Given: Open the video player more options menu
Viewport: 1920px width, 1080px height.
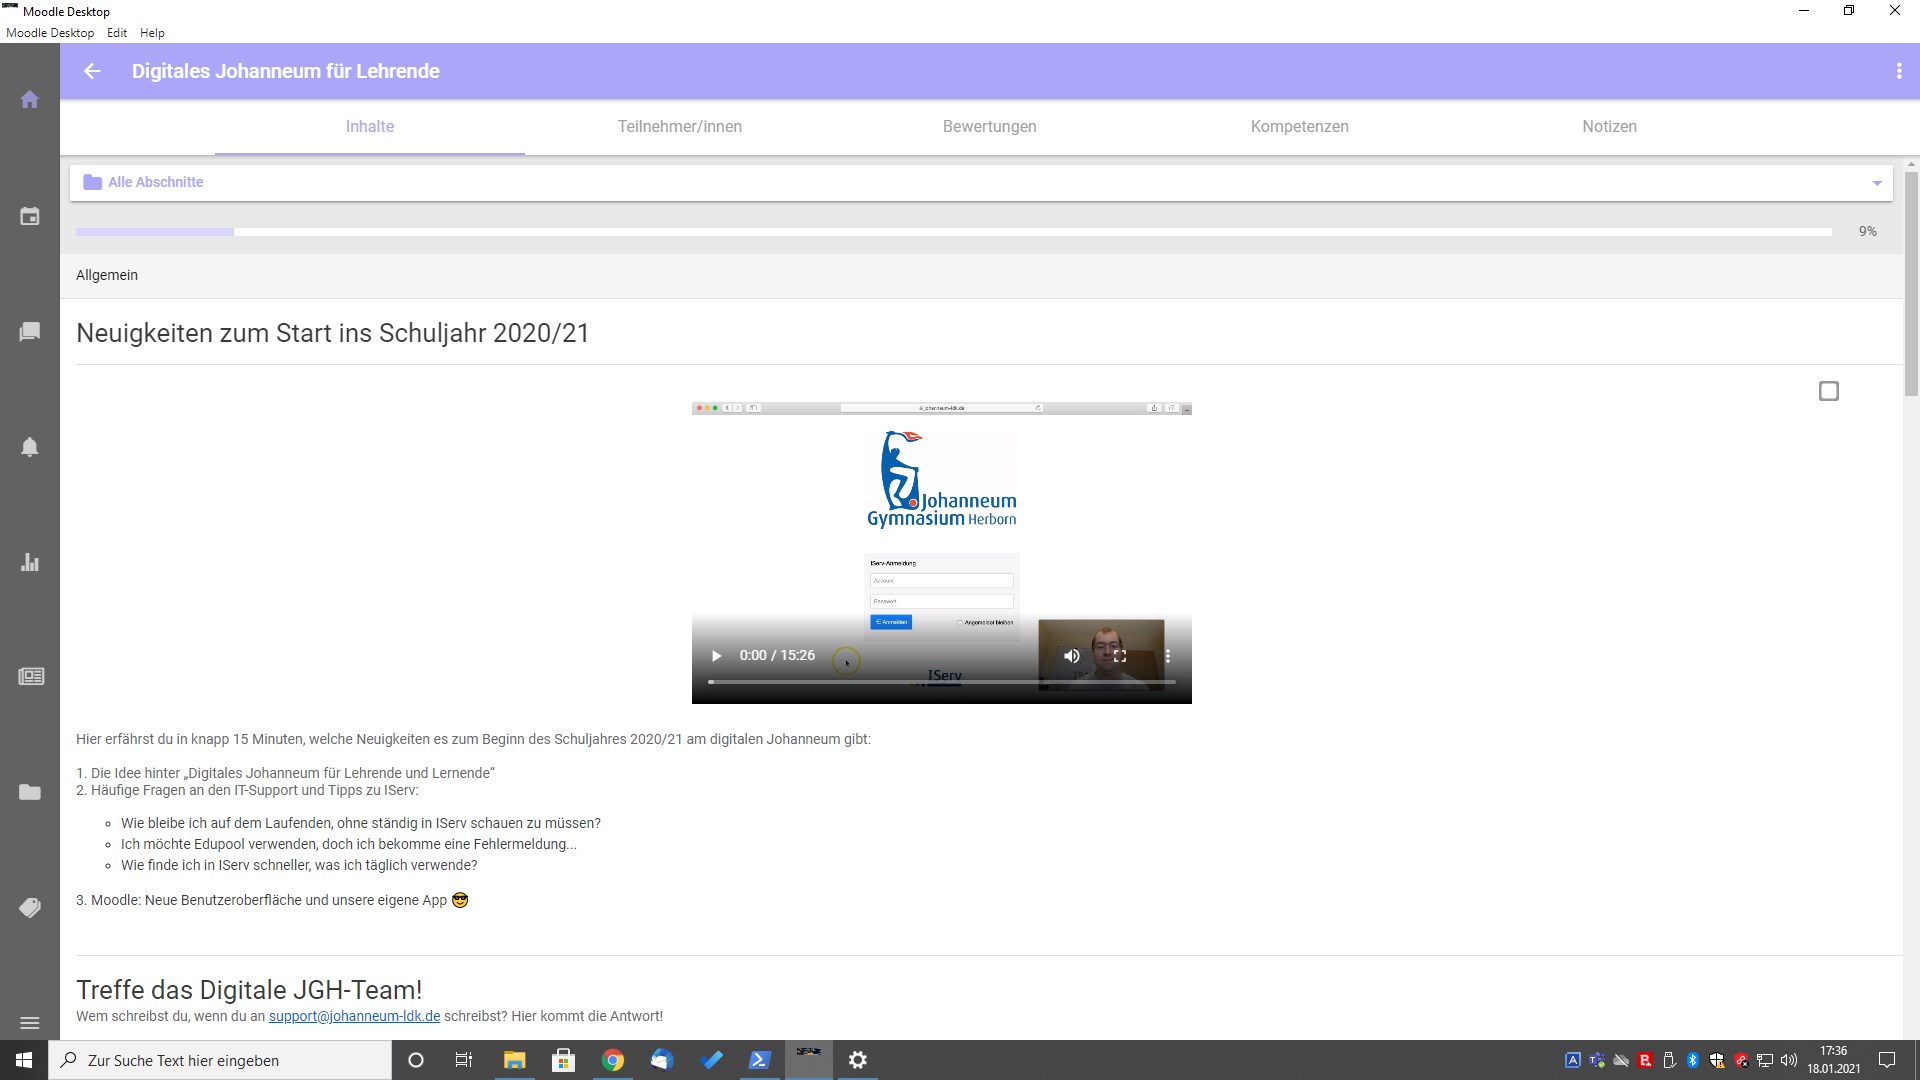Looking at the screenshot, I should tap(1167, 656).
